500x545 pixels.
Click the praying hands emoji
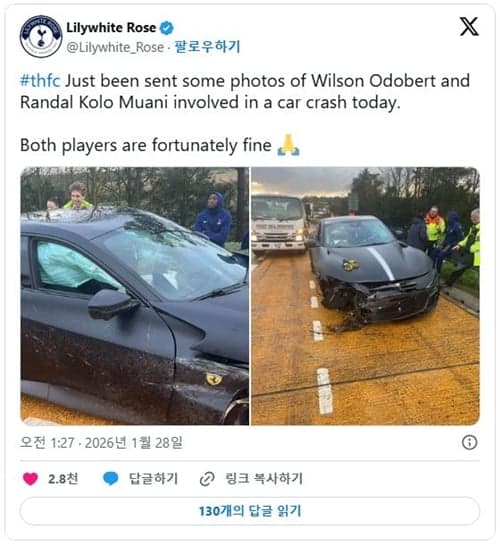point(288,145)
